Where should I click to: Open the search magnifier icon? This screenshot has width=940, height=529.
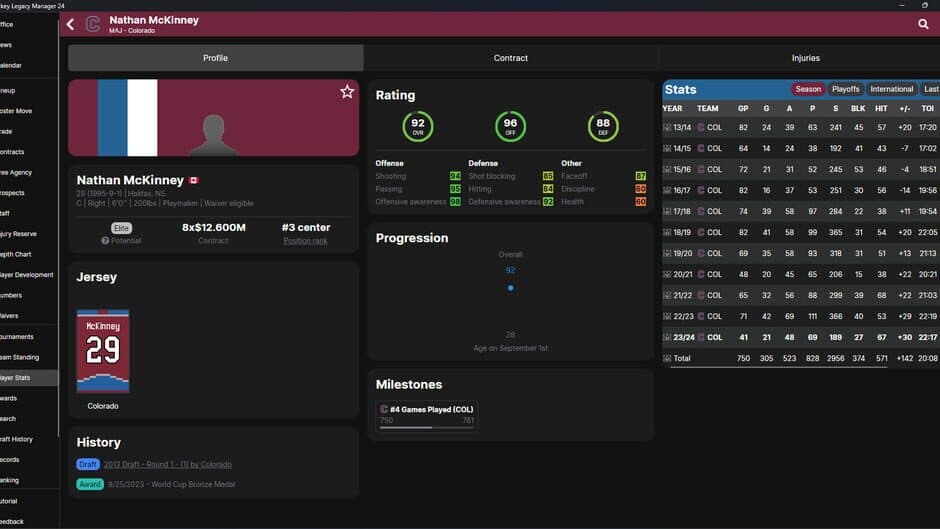pyautogui.click(x=922, y=24)
